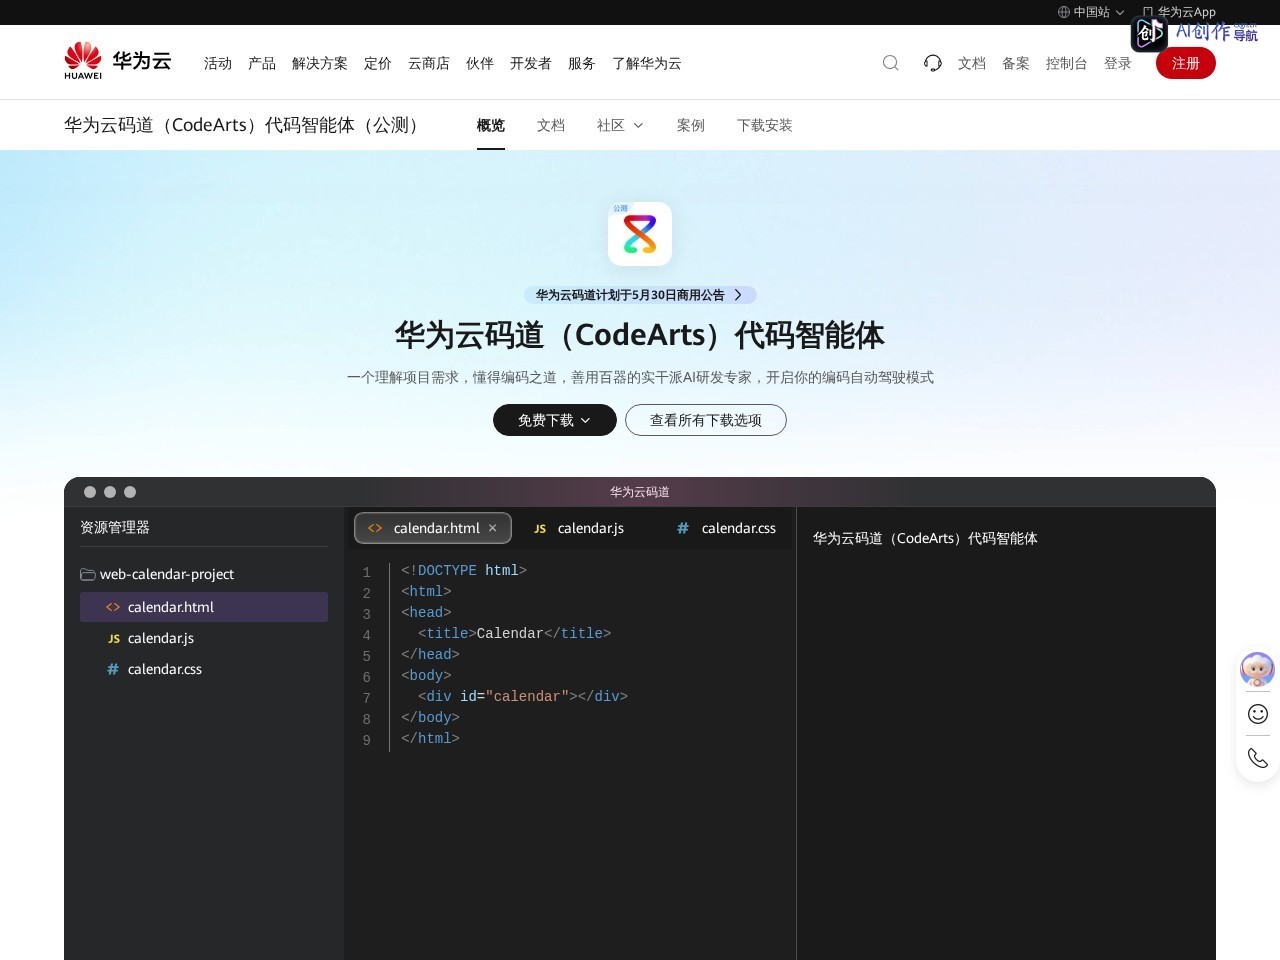Viewport: 1280px width, 960px height.
Task: Open the 免费下载 dropdown button
Action: click(555, 420)
